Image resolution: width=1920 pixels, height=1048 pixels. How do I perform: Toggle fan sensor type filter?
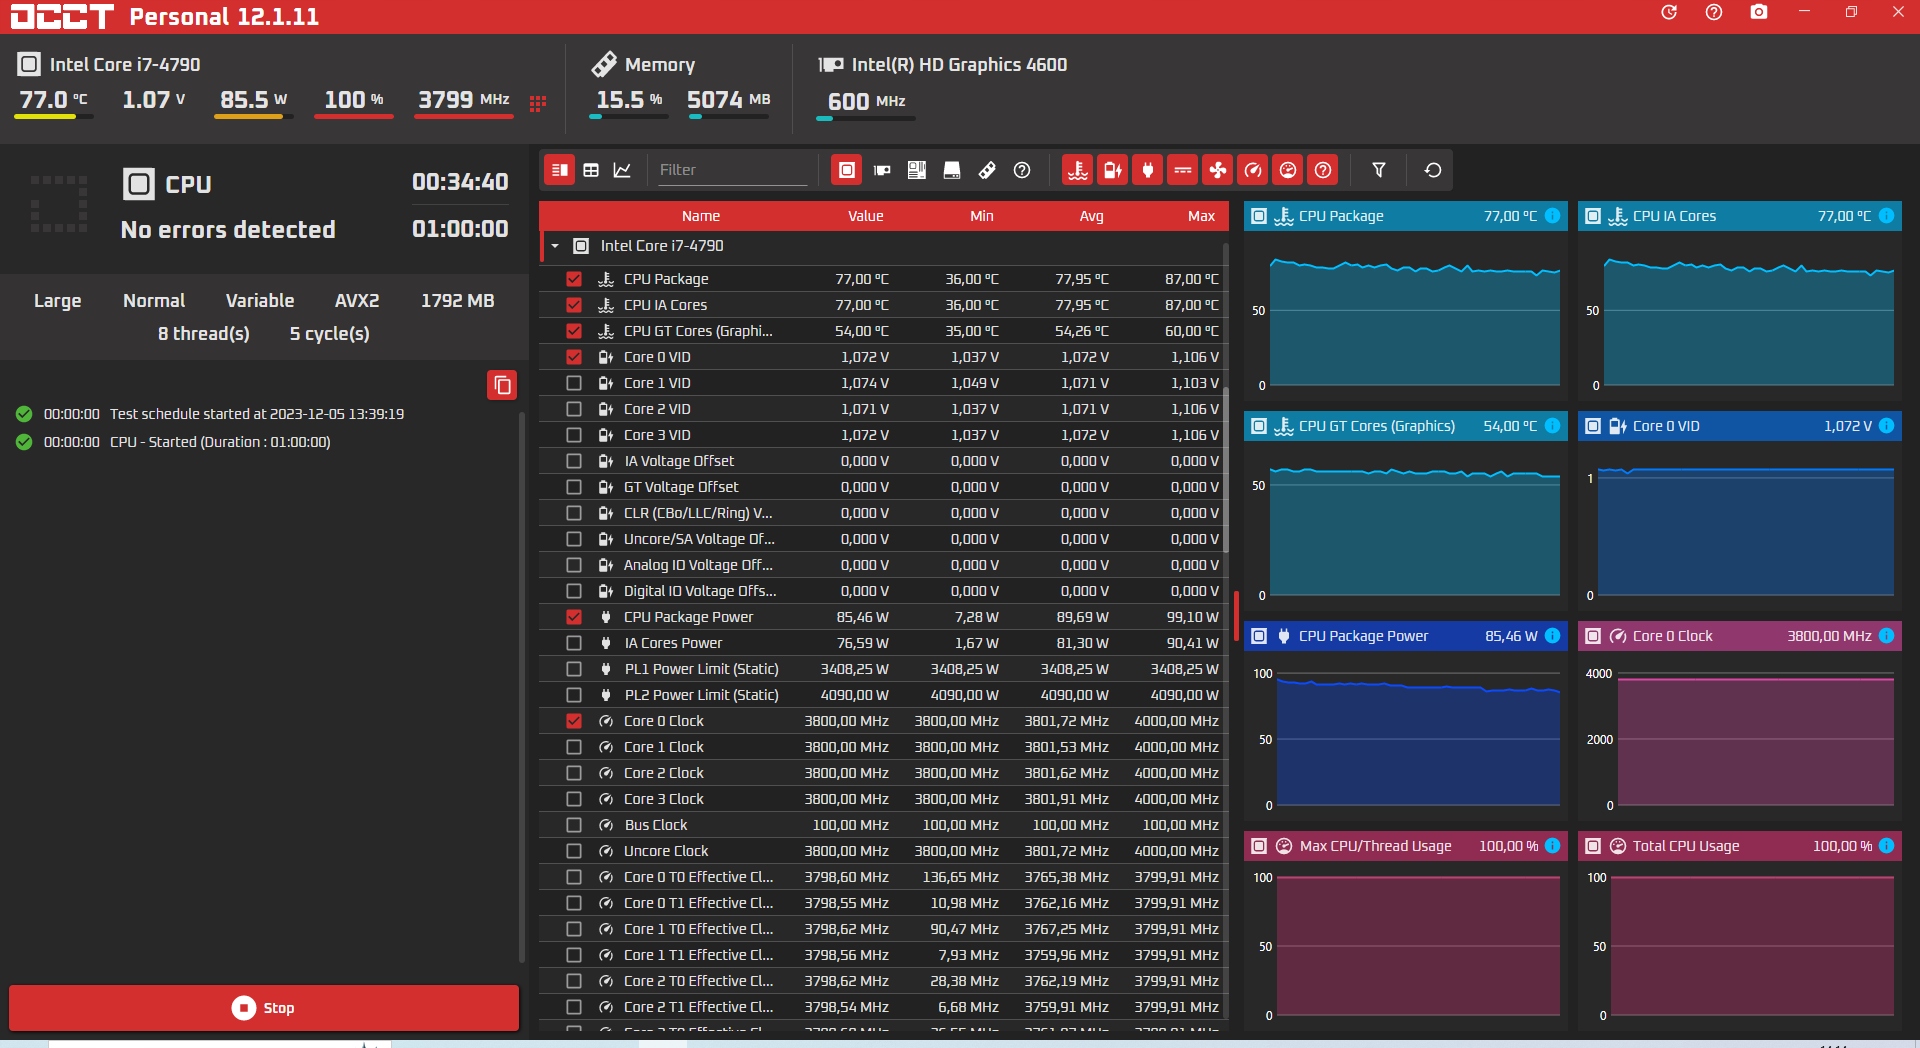1218,170
